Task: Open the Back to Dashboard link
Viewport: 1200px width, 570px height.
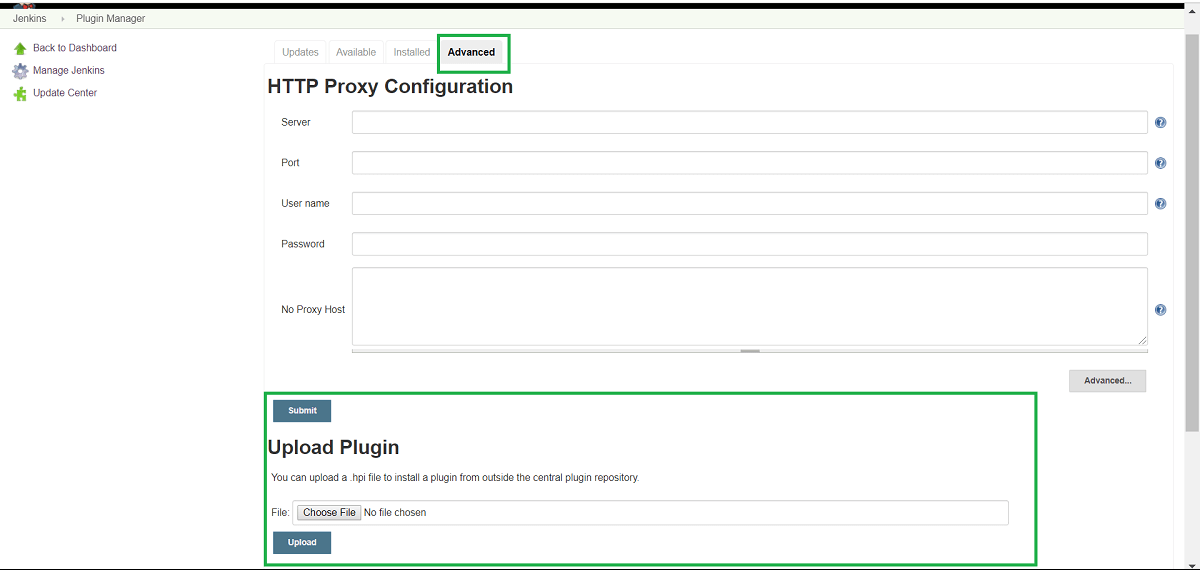Action: (x=75, y=48)
